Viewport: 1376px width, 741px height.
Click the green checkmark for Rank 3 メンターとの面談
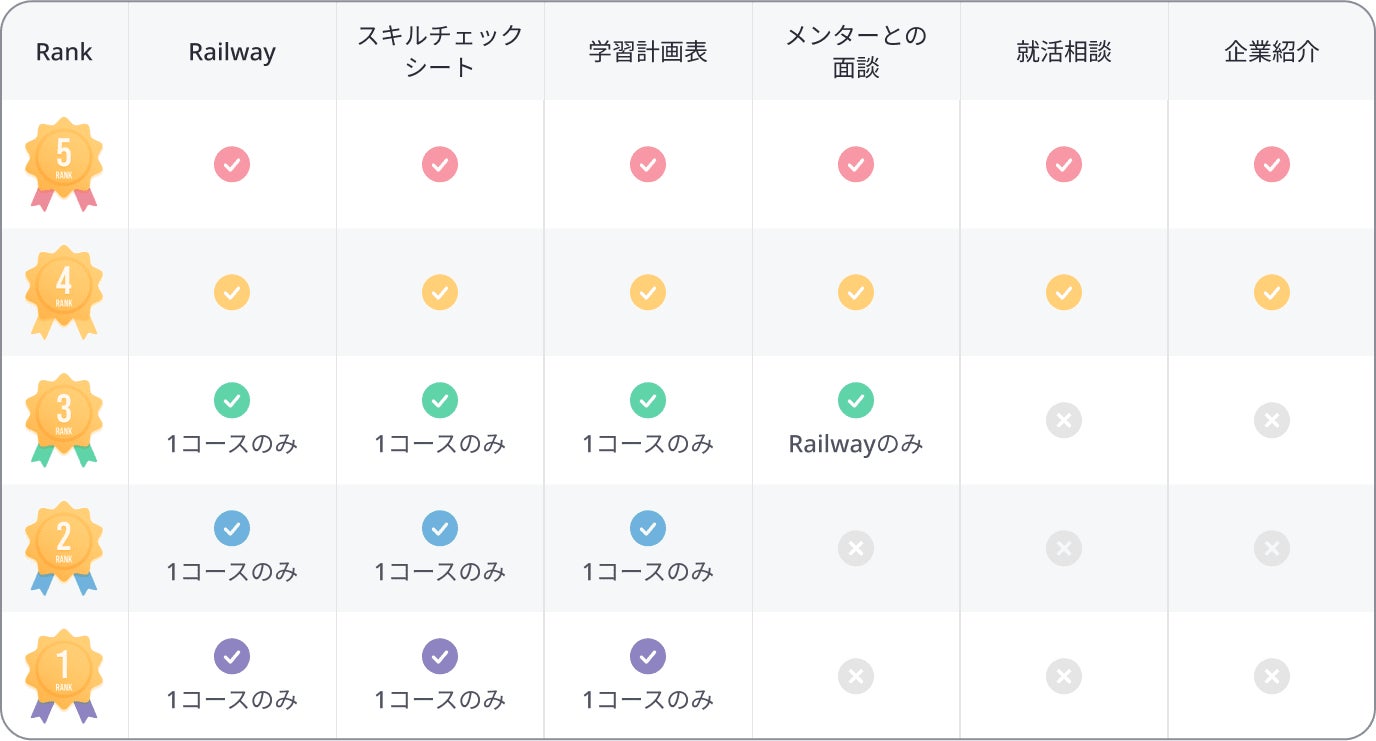(856, 400)
